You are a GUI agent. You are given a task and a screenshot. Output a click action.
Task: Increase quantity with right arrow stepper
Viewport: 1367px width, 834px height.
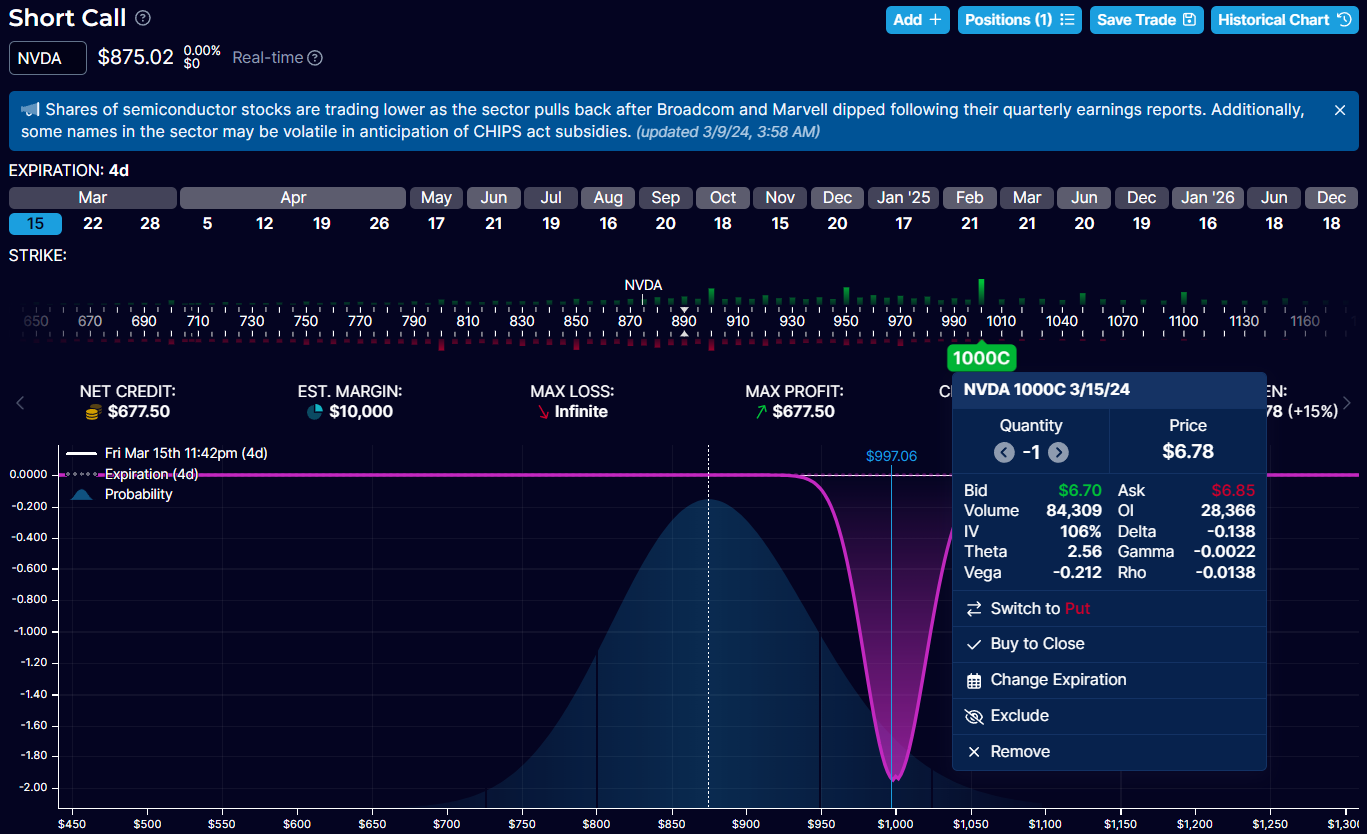coord(1058,453)
